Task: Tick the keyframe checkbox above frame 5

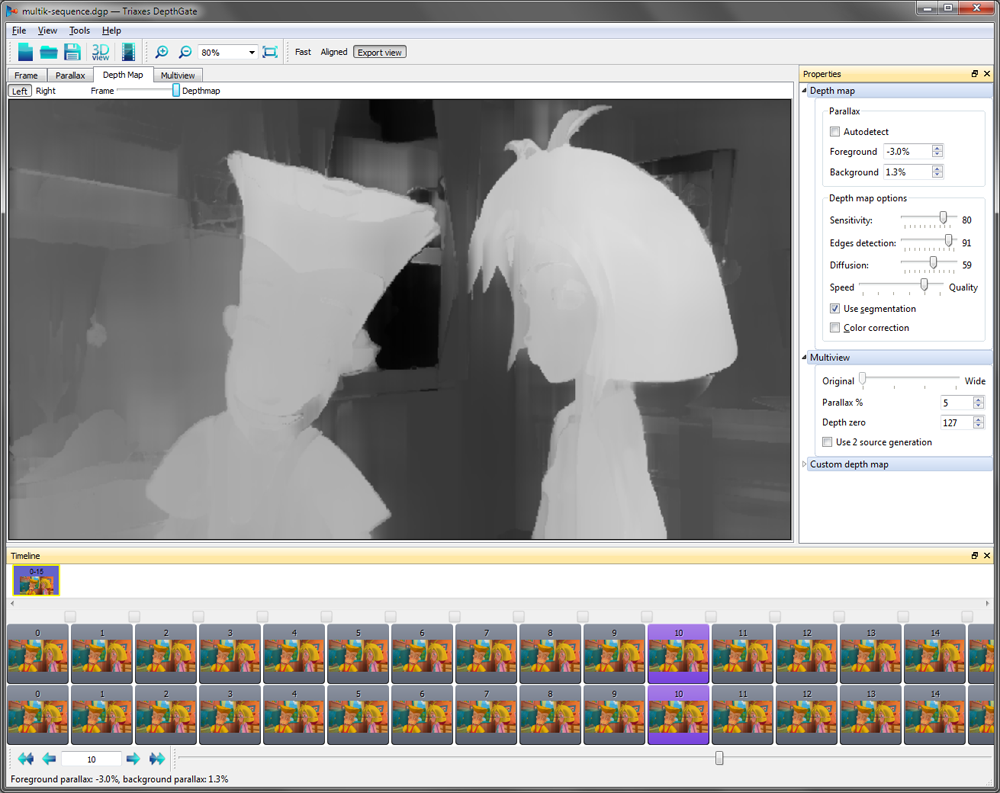Action: tap(390, 616)
